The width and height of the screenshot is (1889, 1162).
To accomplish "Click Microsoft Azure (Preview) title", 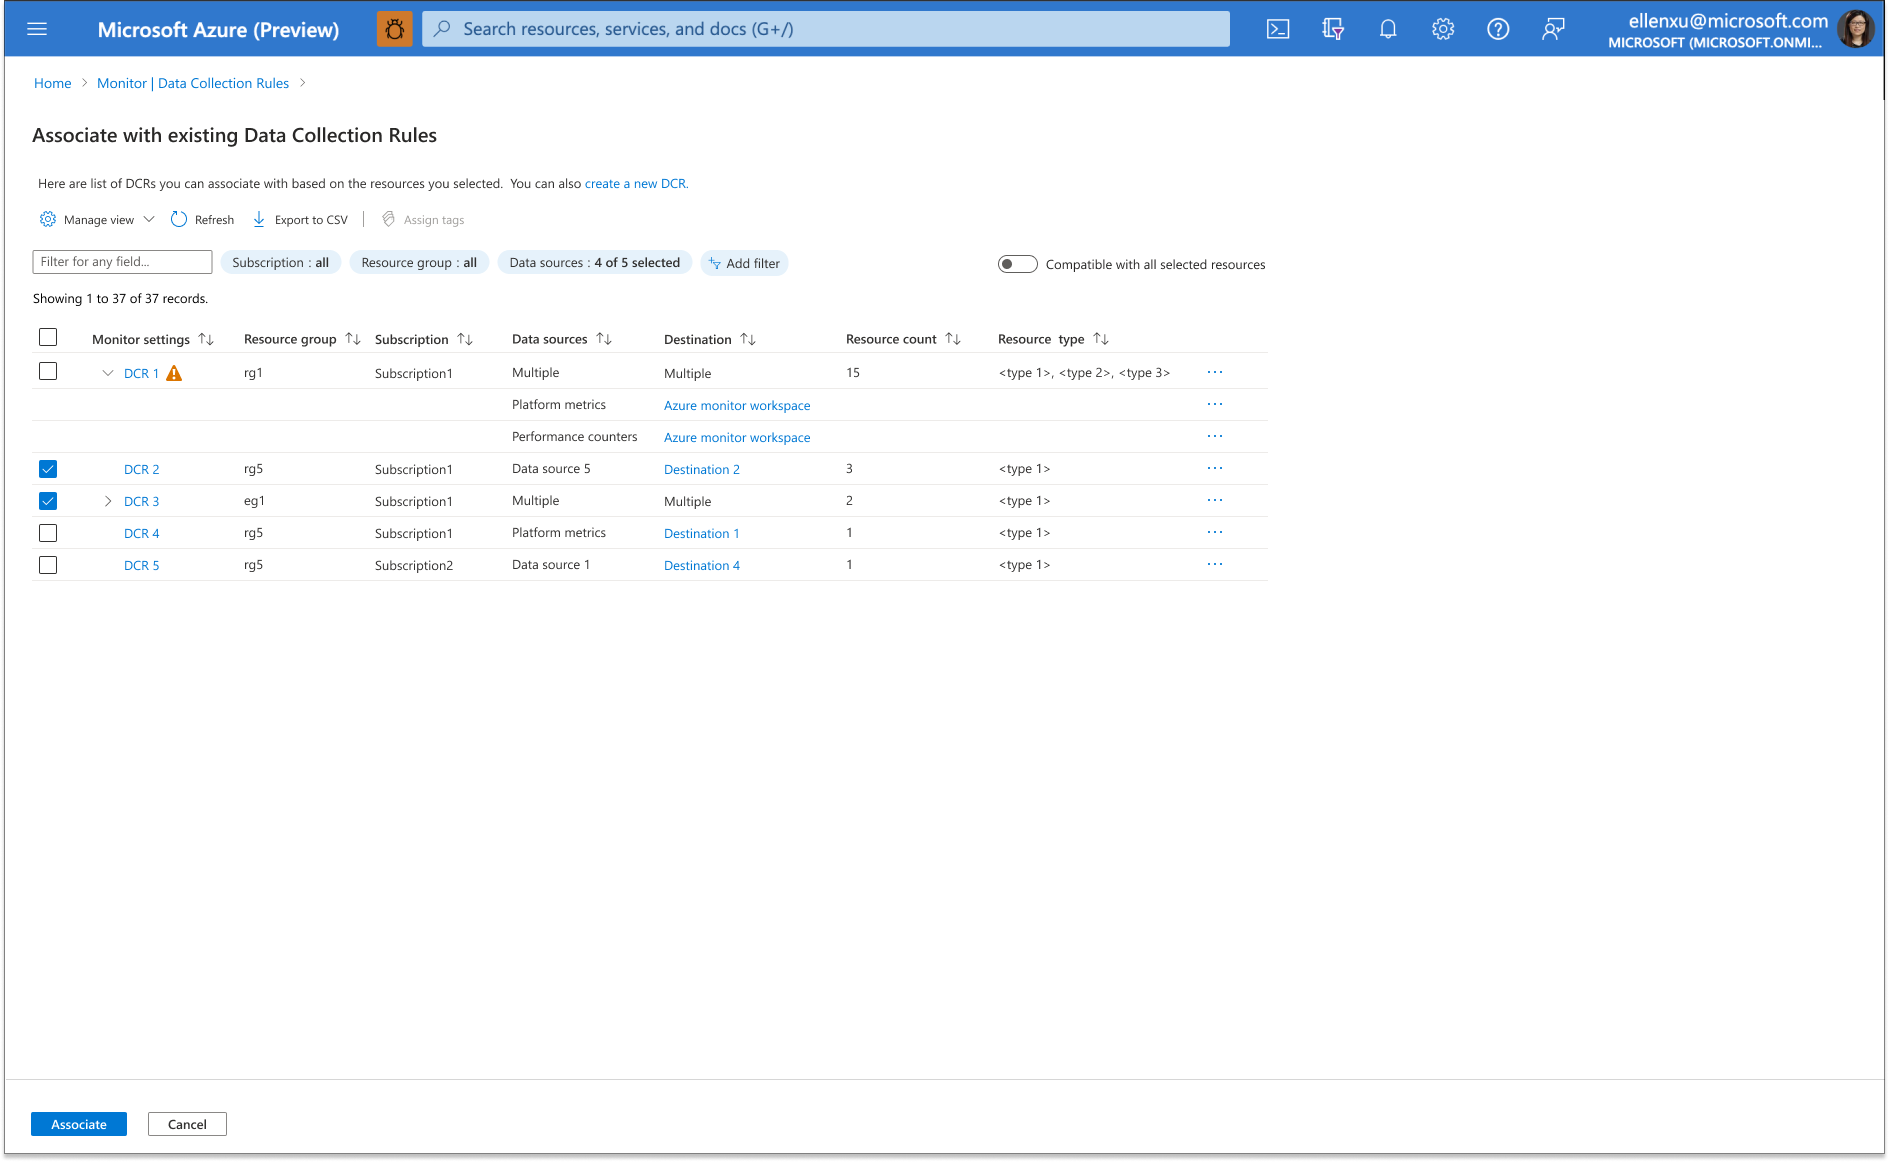I will tap(218, 29).
